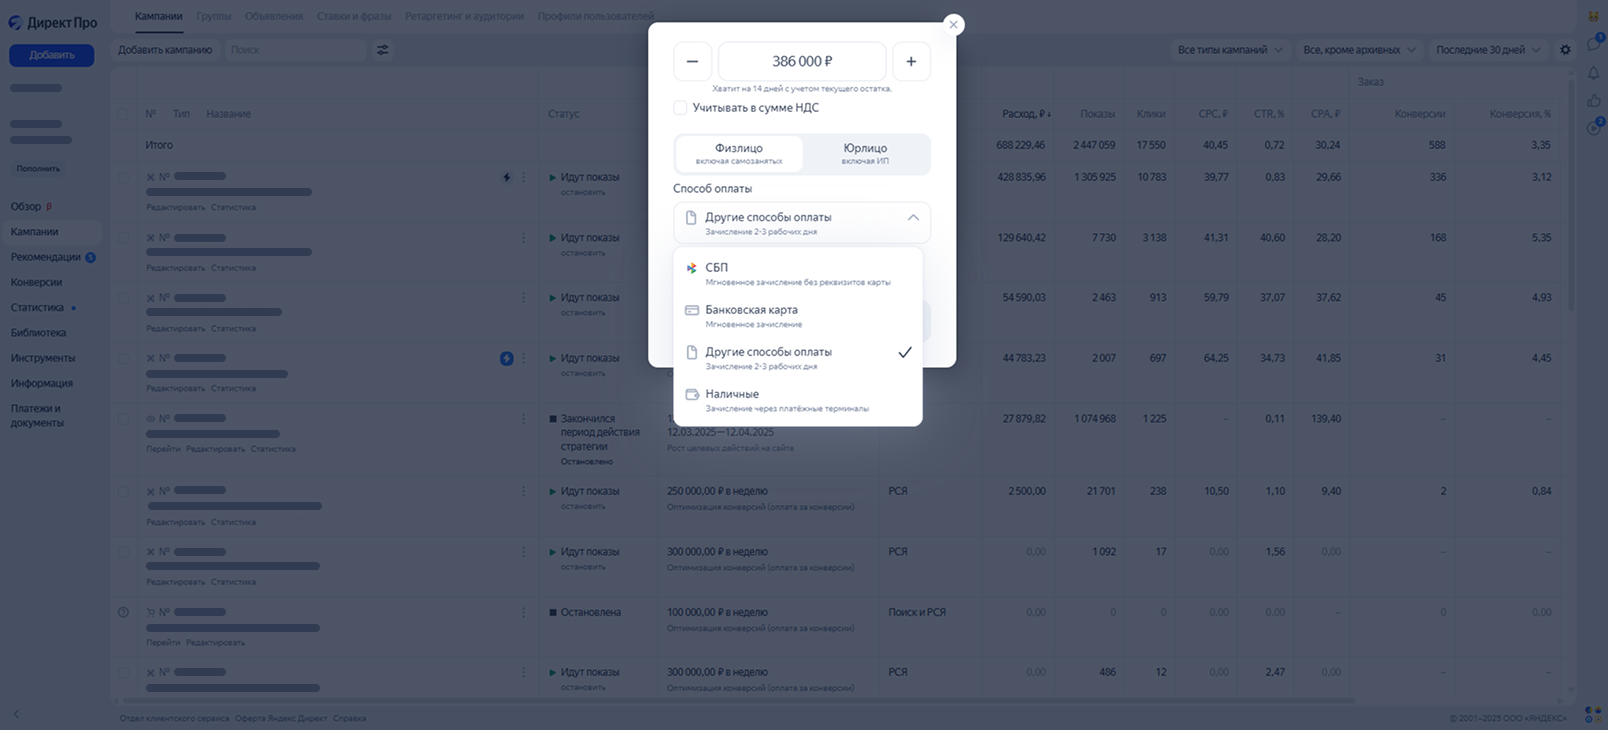1608x730 pixels.
Task: Click the 386 000 ₽ amount field
Action: click(x=802, y=61)
